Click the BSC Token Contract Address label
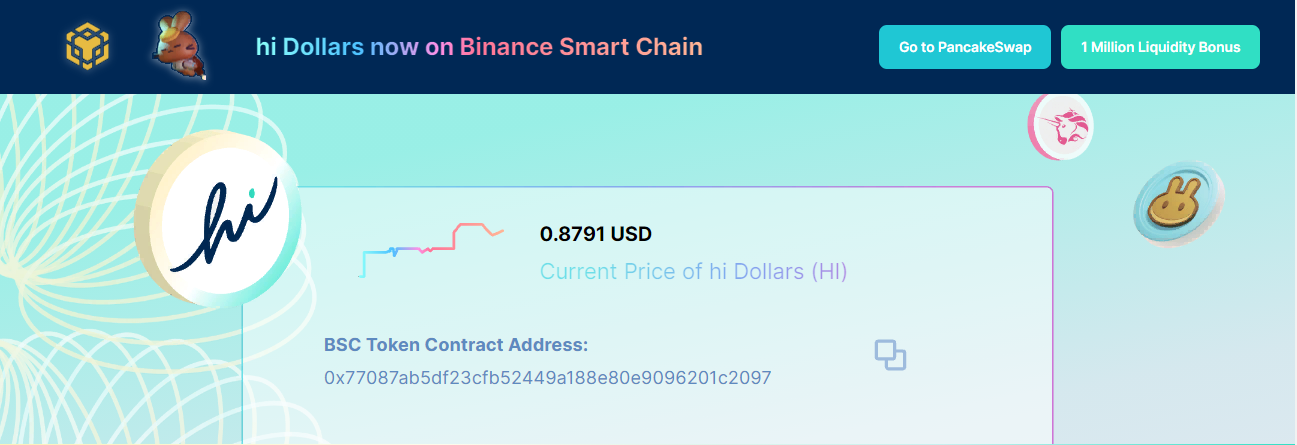Viewport: 1297px width, 445px height. click(x=456, y=345)
